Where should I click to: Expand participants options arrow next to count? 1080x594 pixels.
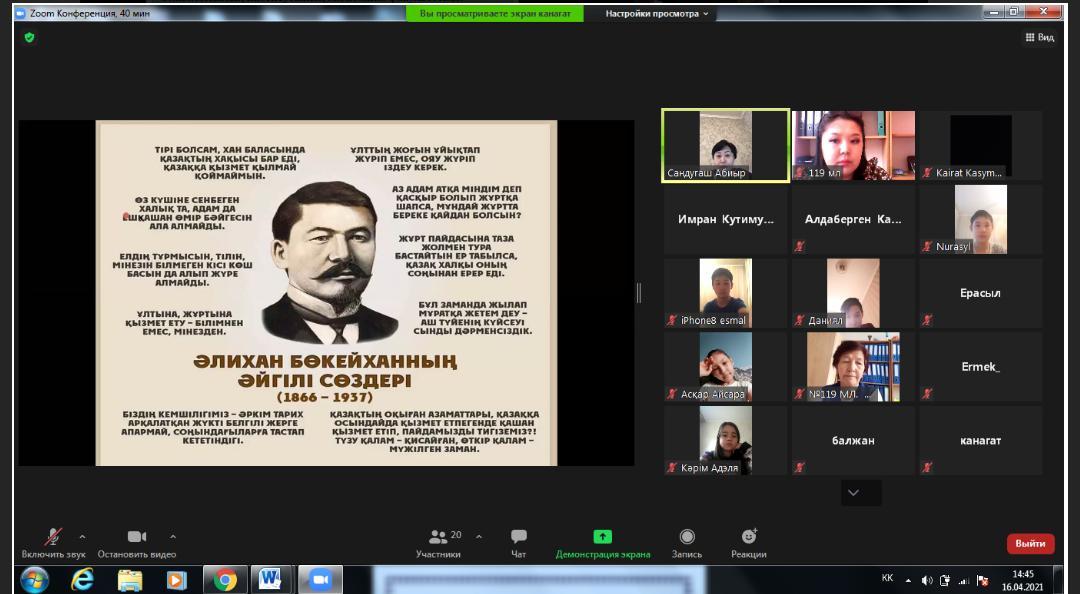(479, 537)
